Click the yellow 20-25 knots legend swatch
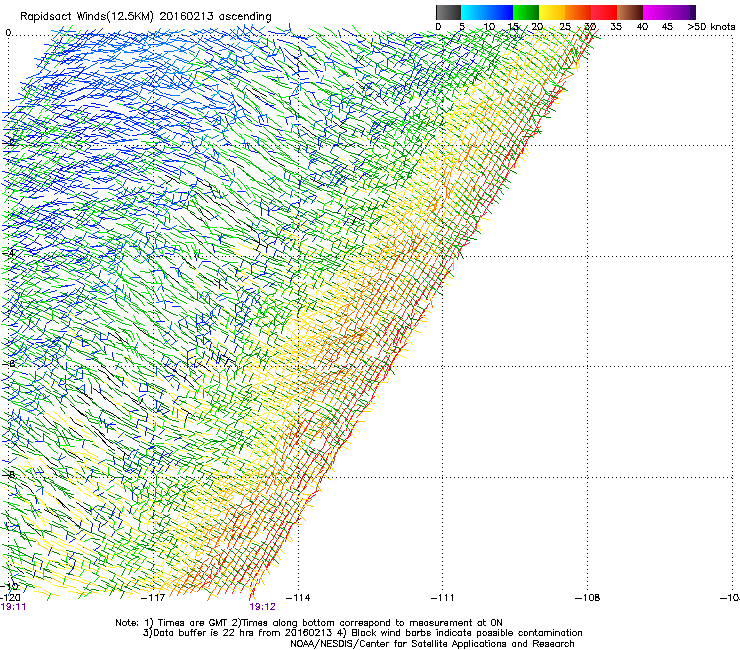 pos(552,12)
